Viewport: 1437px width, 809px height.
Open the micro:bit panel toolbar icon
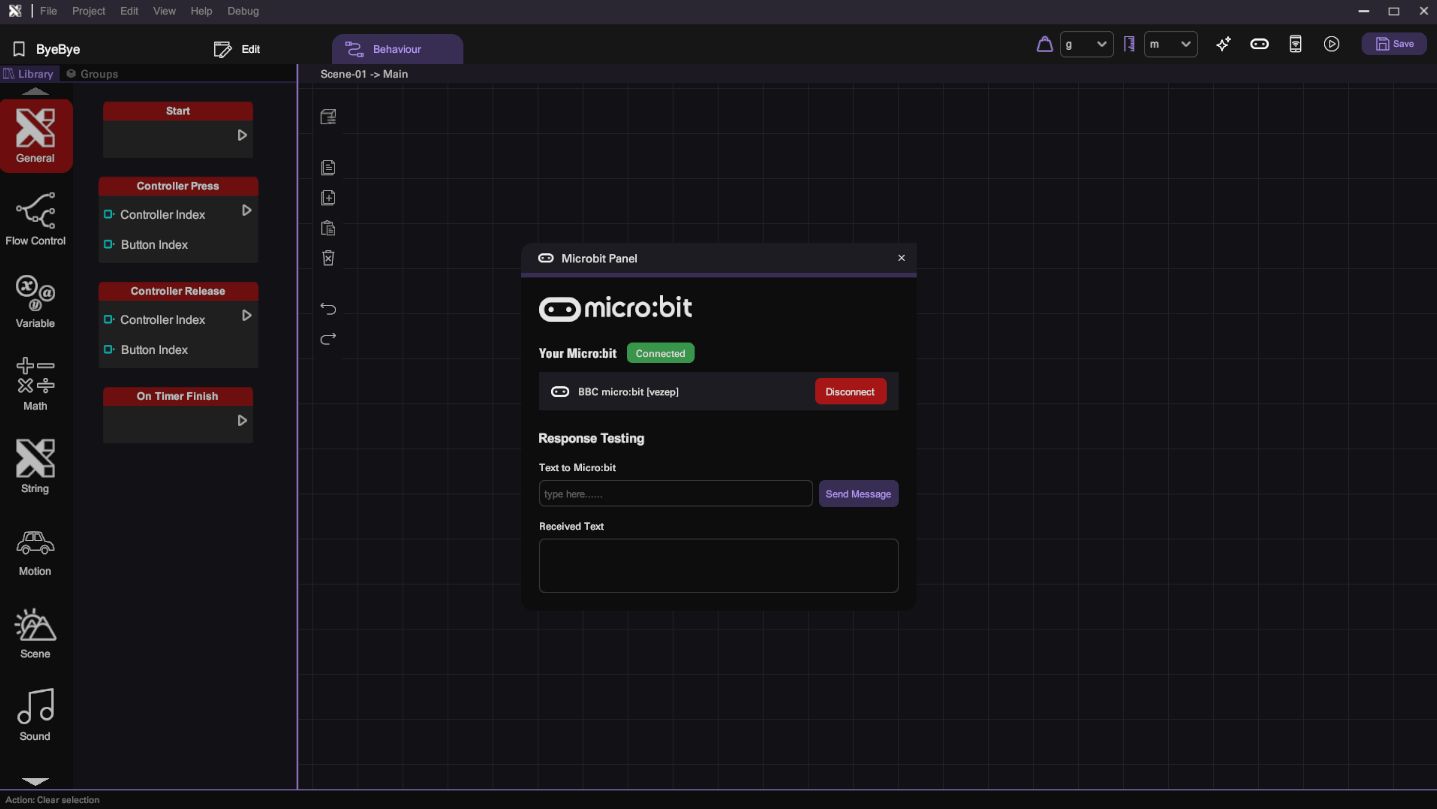point(1259,44)
